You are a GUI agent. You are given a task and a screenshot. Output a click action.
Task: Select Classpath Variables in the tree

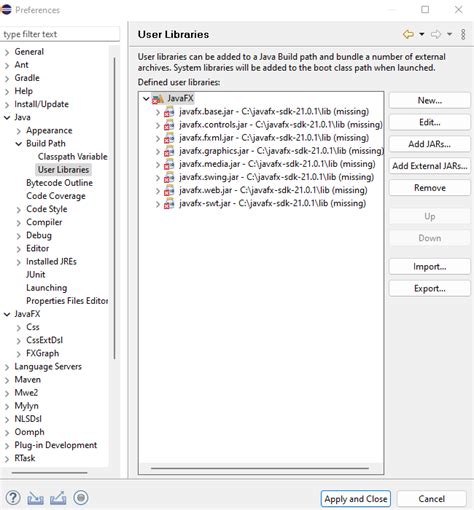[72, 157]
